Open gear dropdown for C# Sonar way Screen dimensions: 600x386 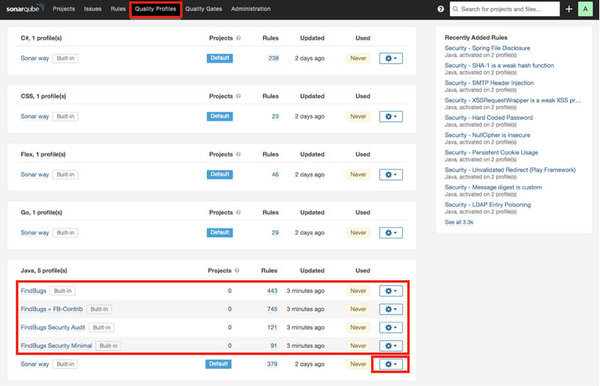coord(391,58)
